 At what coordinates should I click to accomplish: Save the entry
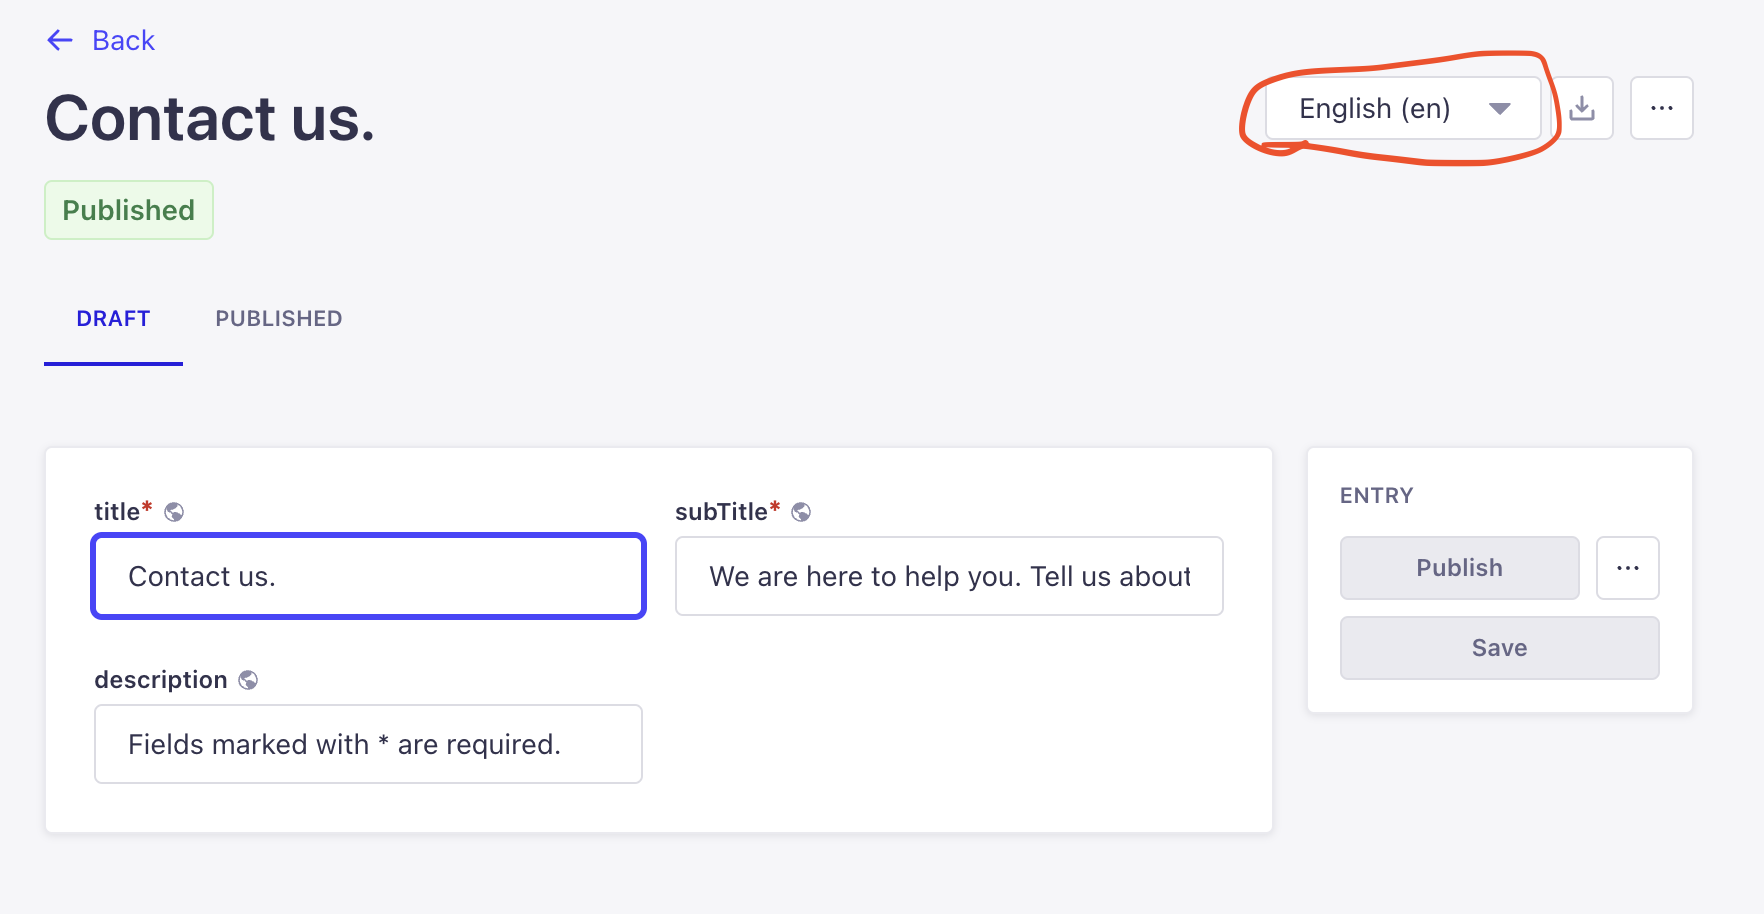1498,647
